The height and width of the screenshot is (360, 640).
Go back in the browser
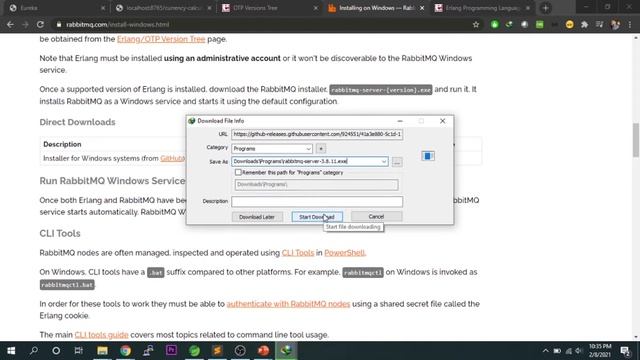click(10, 24)
